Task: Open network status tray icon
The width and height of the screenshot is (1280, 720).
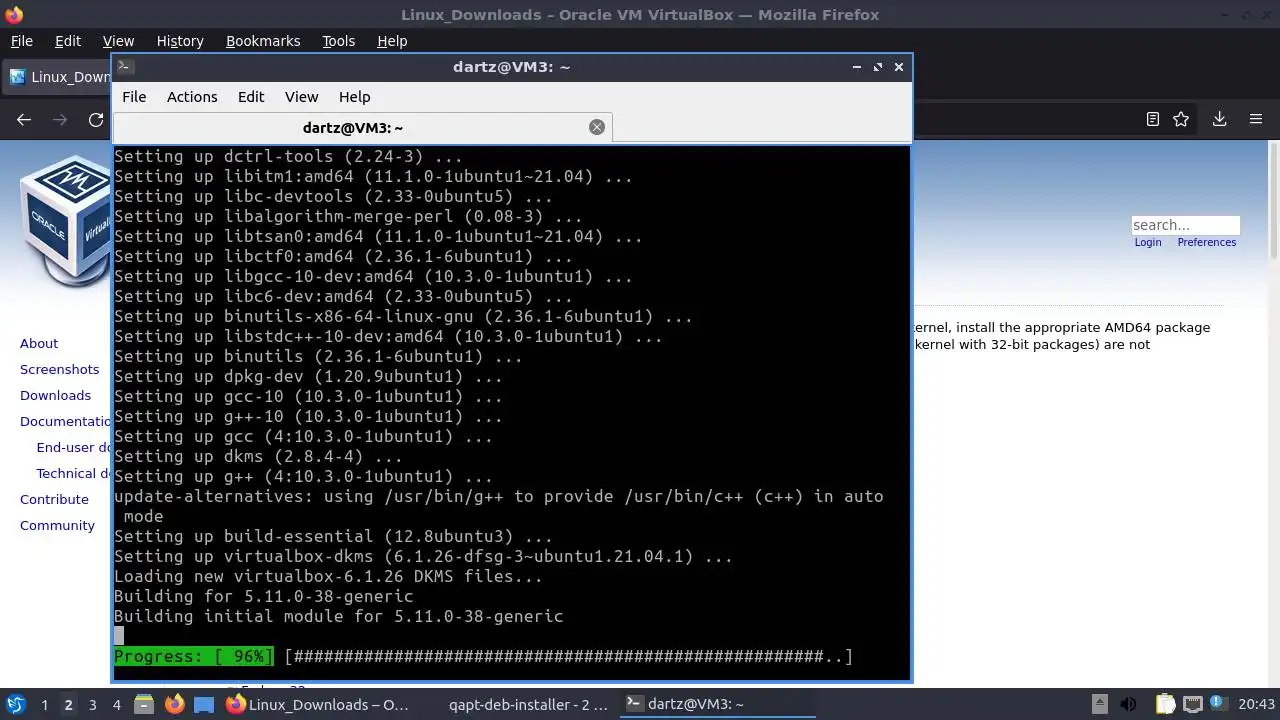Action: tap(1192, 704)
